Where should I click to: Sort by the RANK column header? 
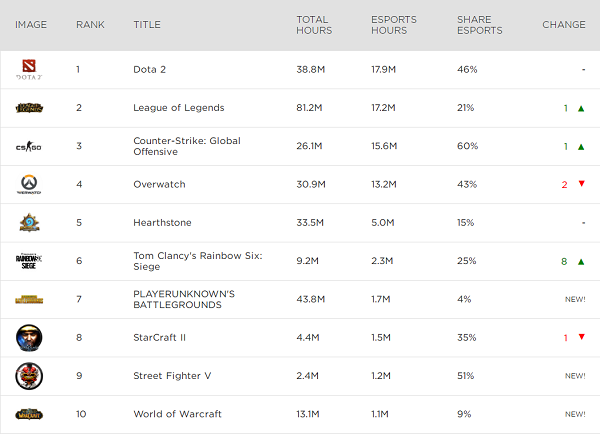90,24
